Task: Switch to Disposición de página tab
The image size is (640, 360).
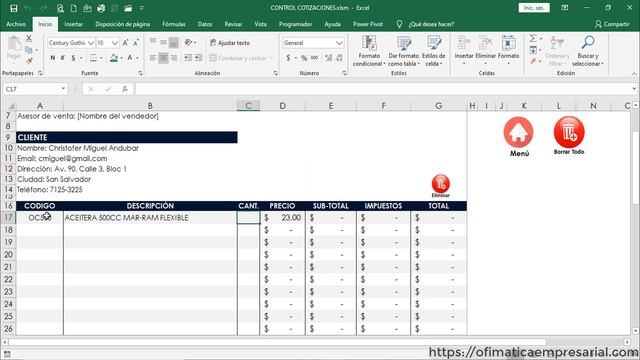Action: coord(122,24)
